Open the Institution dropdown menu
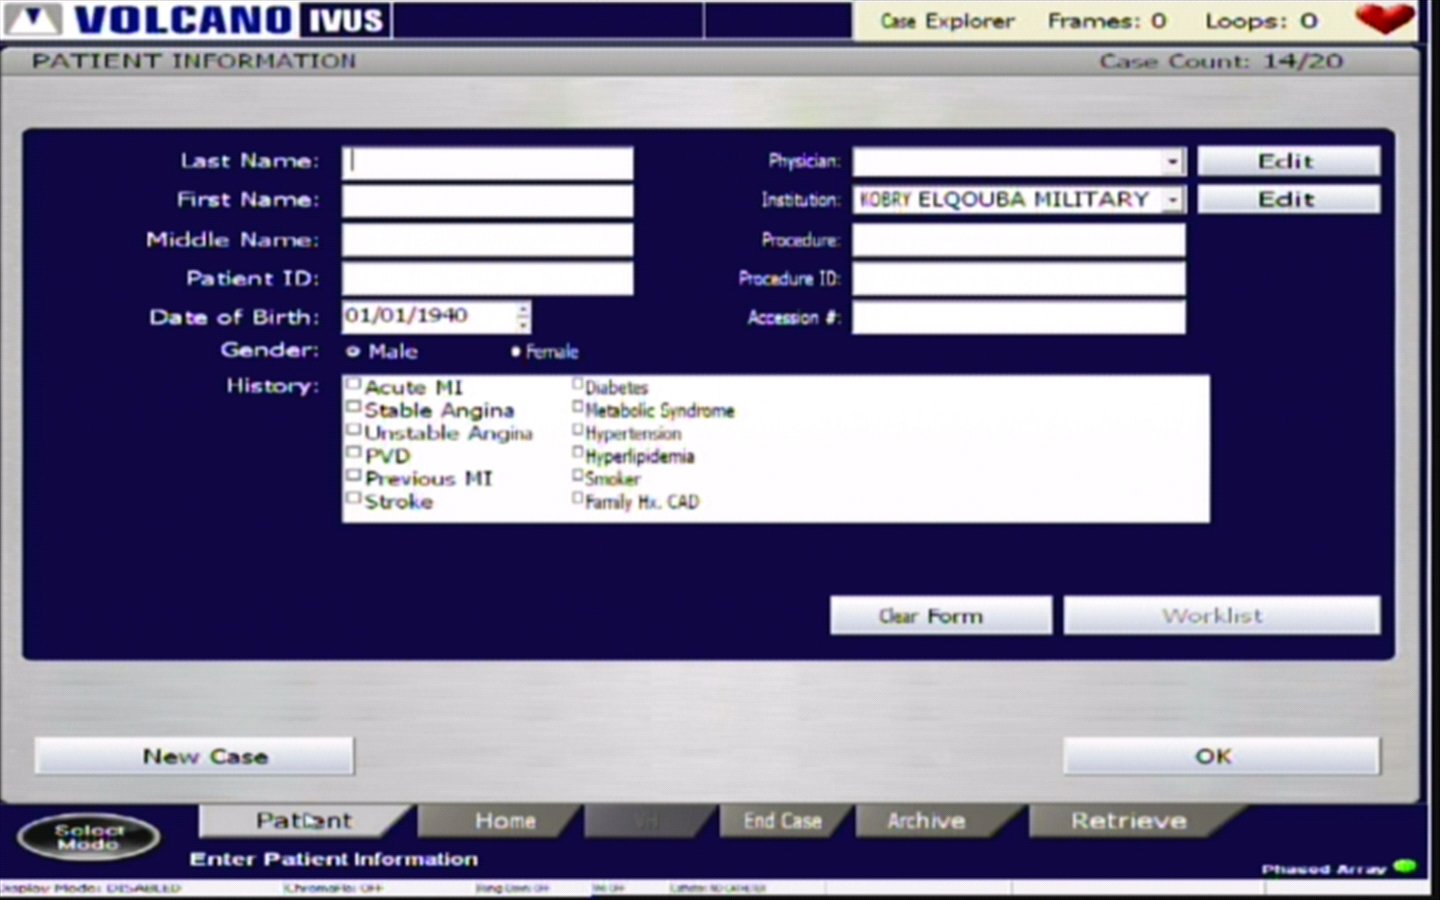 [x=1172, y=200]
